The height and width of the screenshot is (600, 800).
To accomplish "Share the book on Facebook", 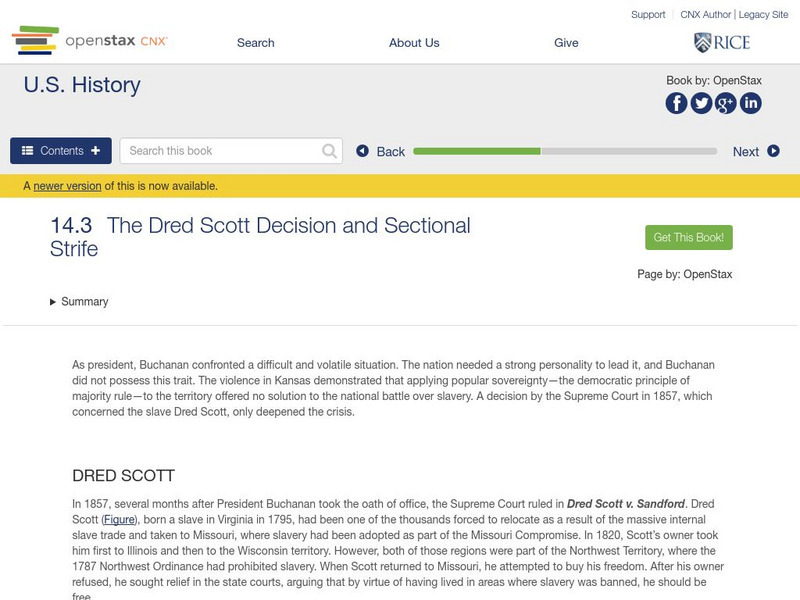I will [x=677, y=103].
